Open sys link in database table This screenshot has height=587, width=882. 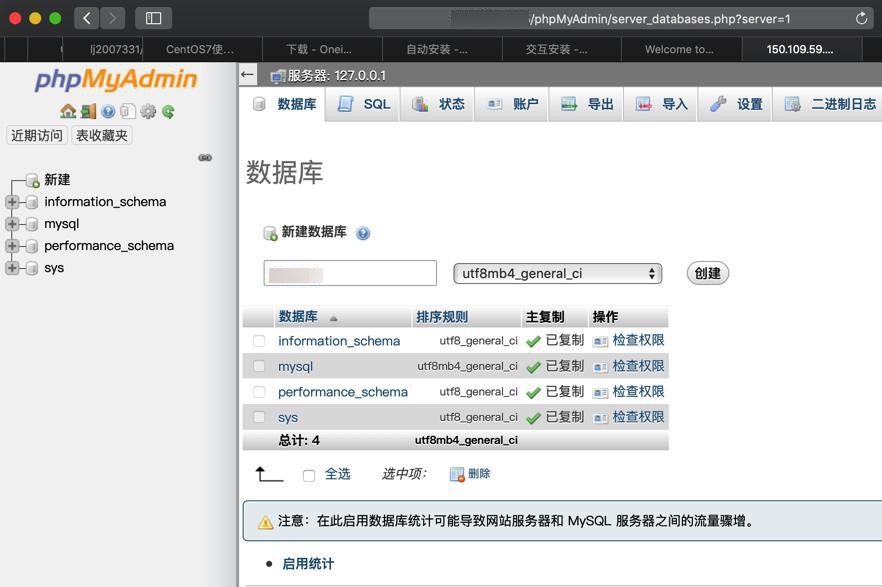tap(287, 417)
